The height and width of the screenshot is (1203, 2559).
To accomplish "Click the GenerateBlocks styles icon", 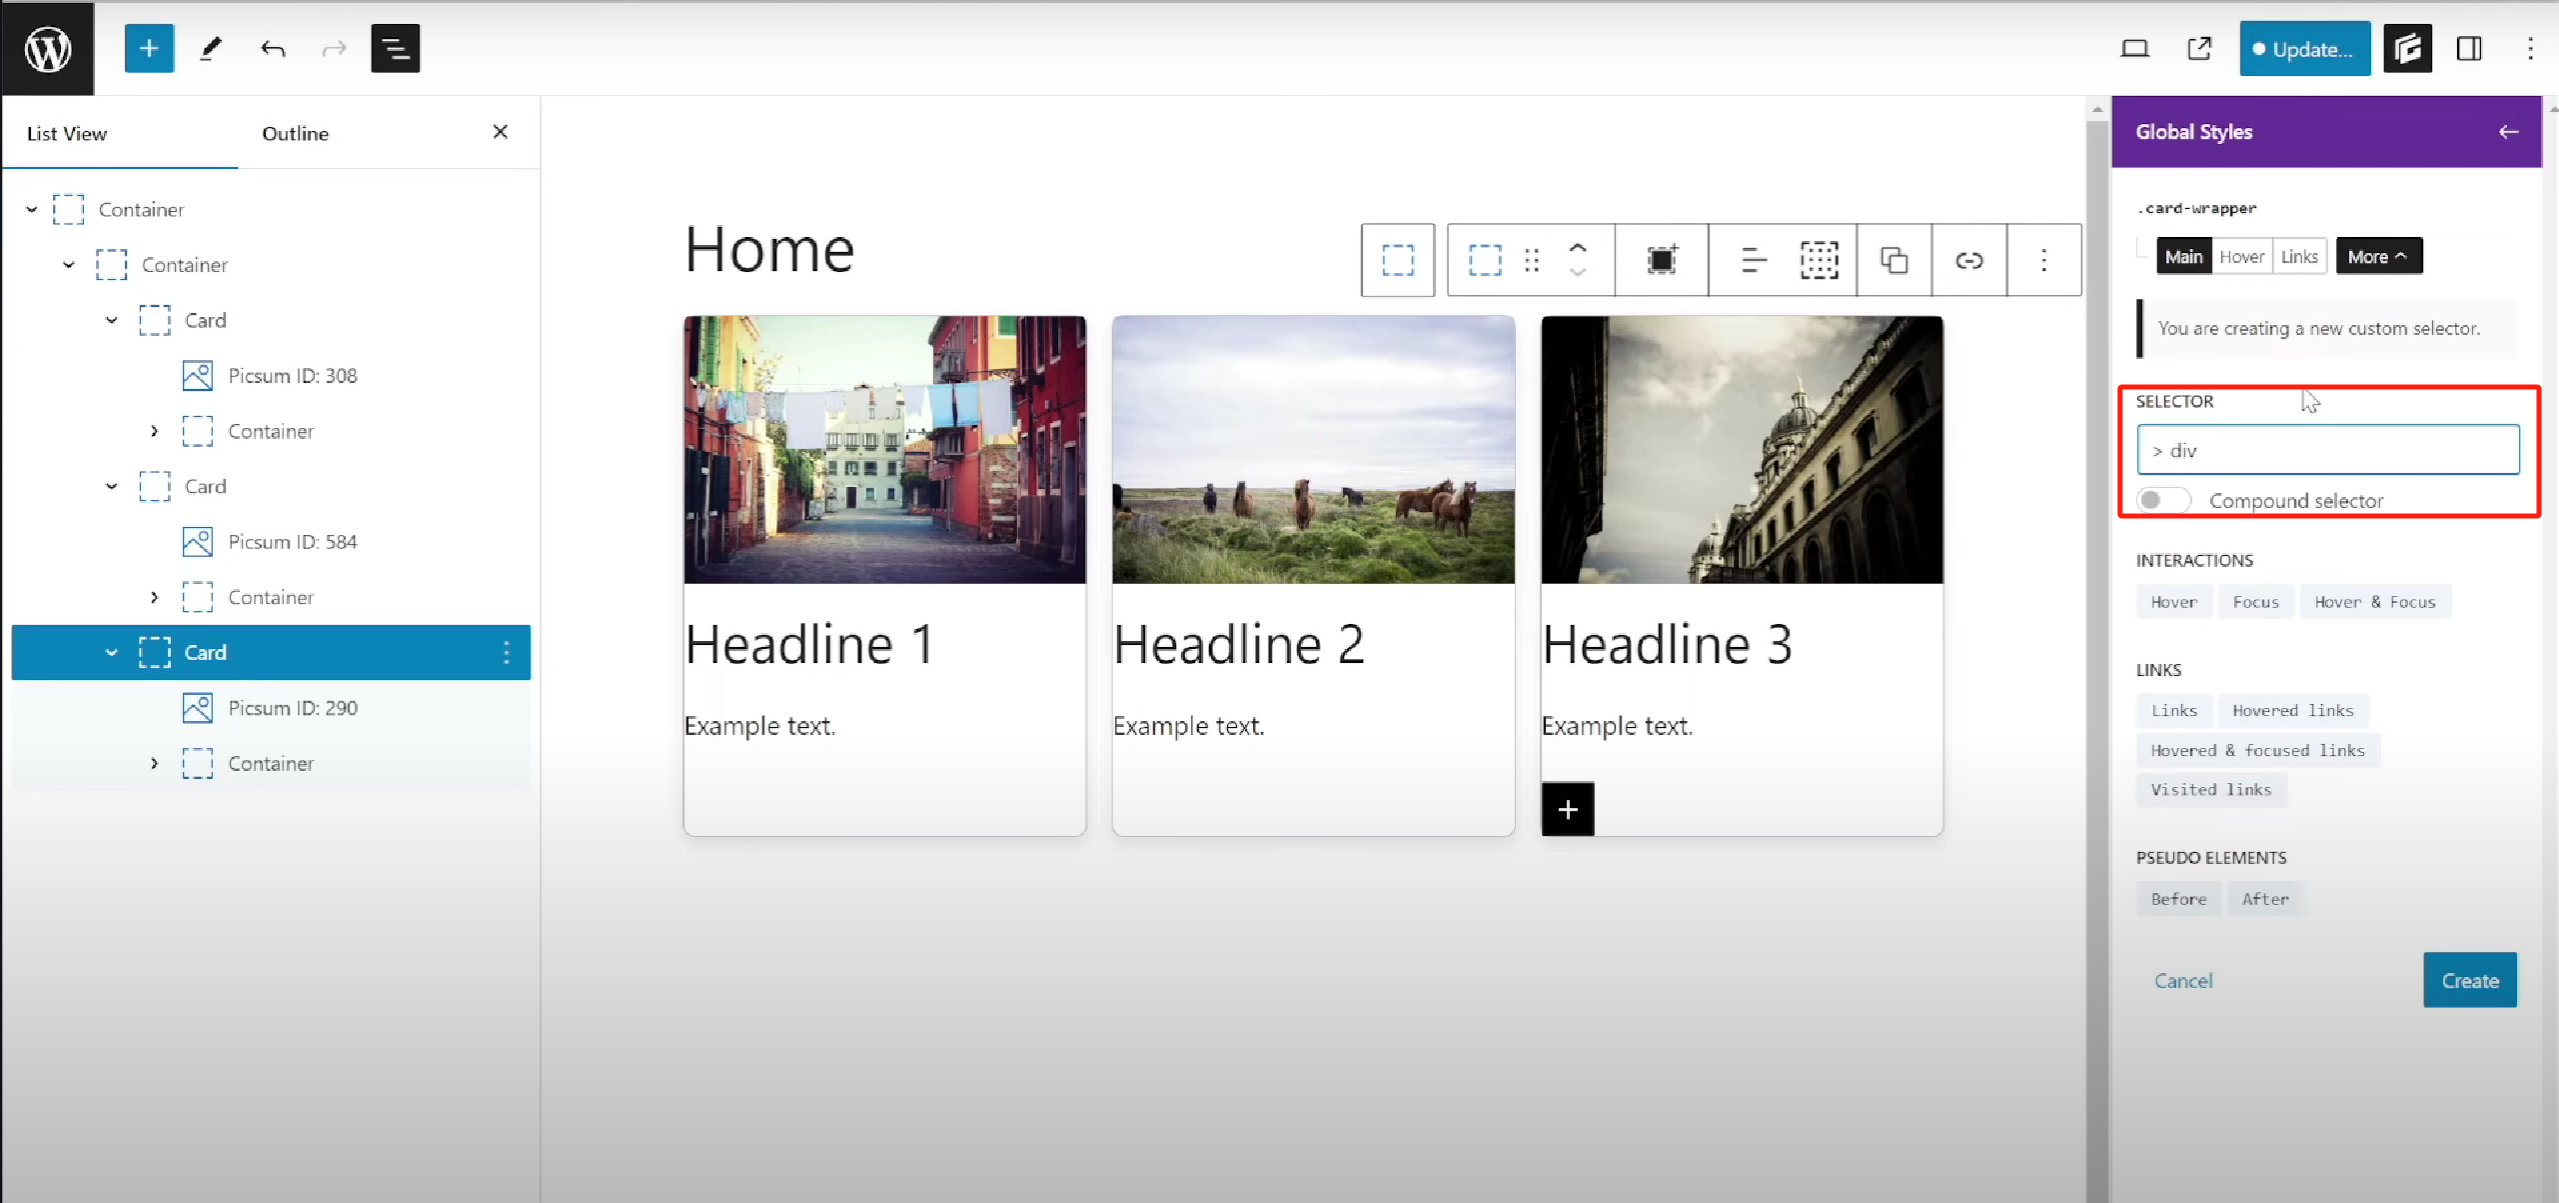I will (x=2406, y=48).
